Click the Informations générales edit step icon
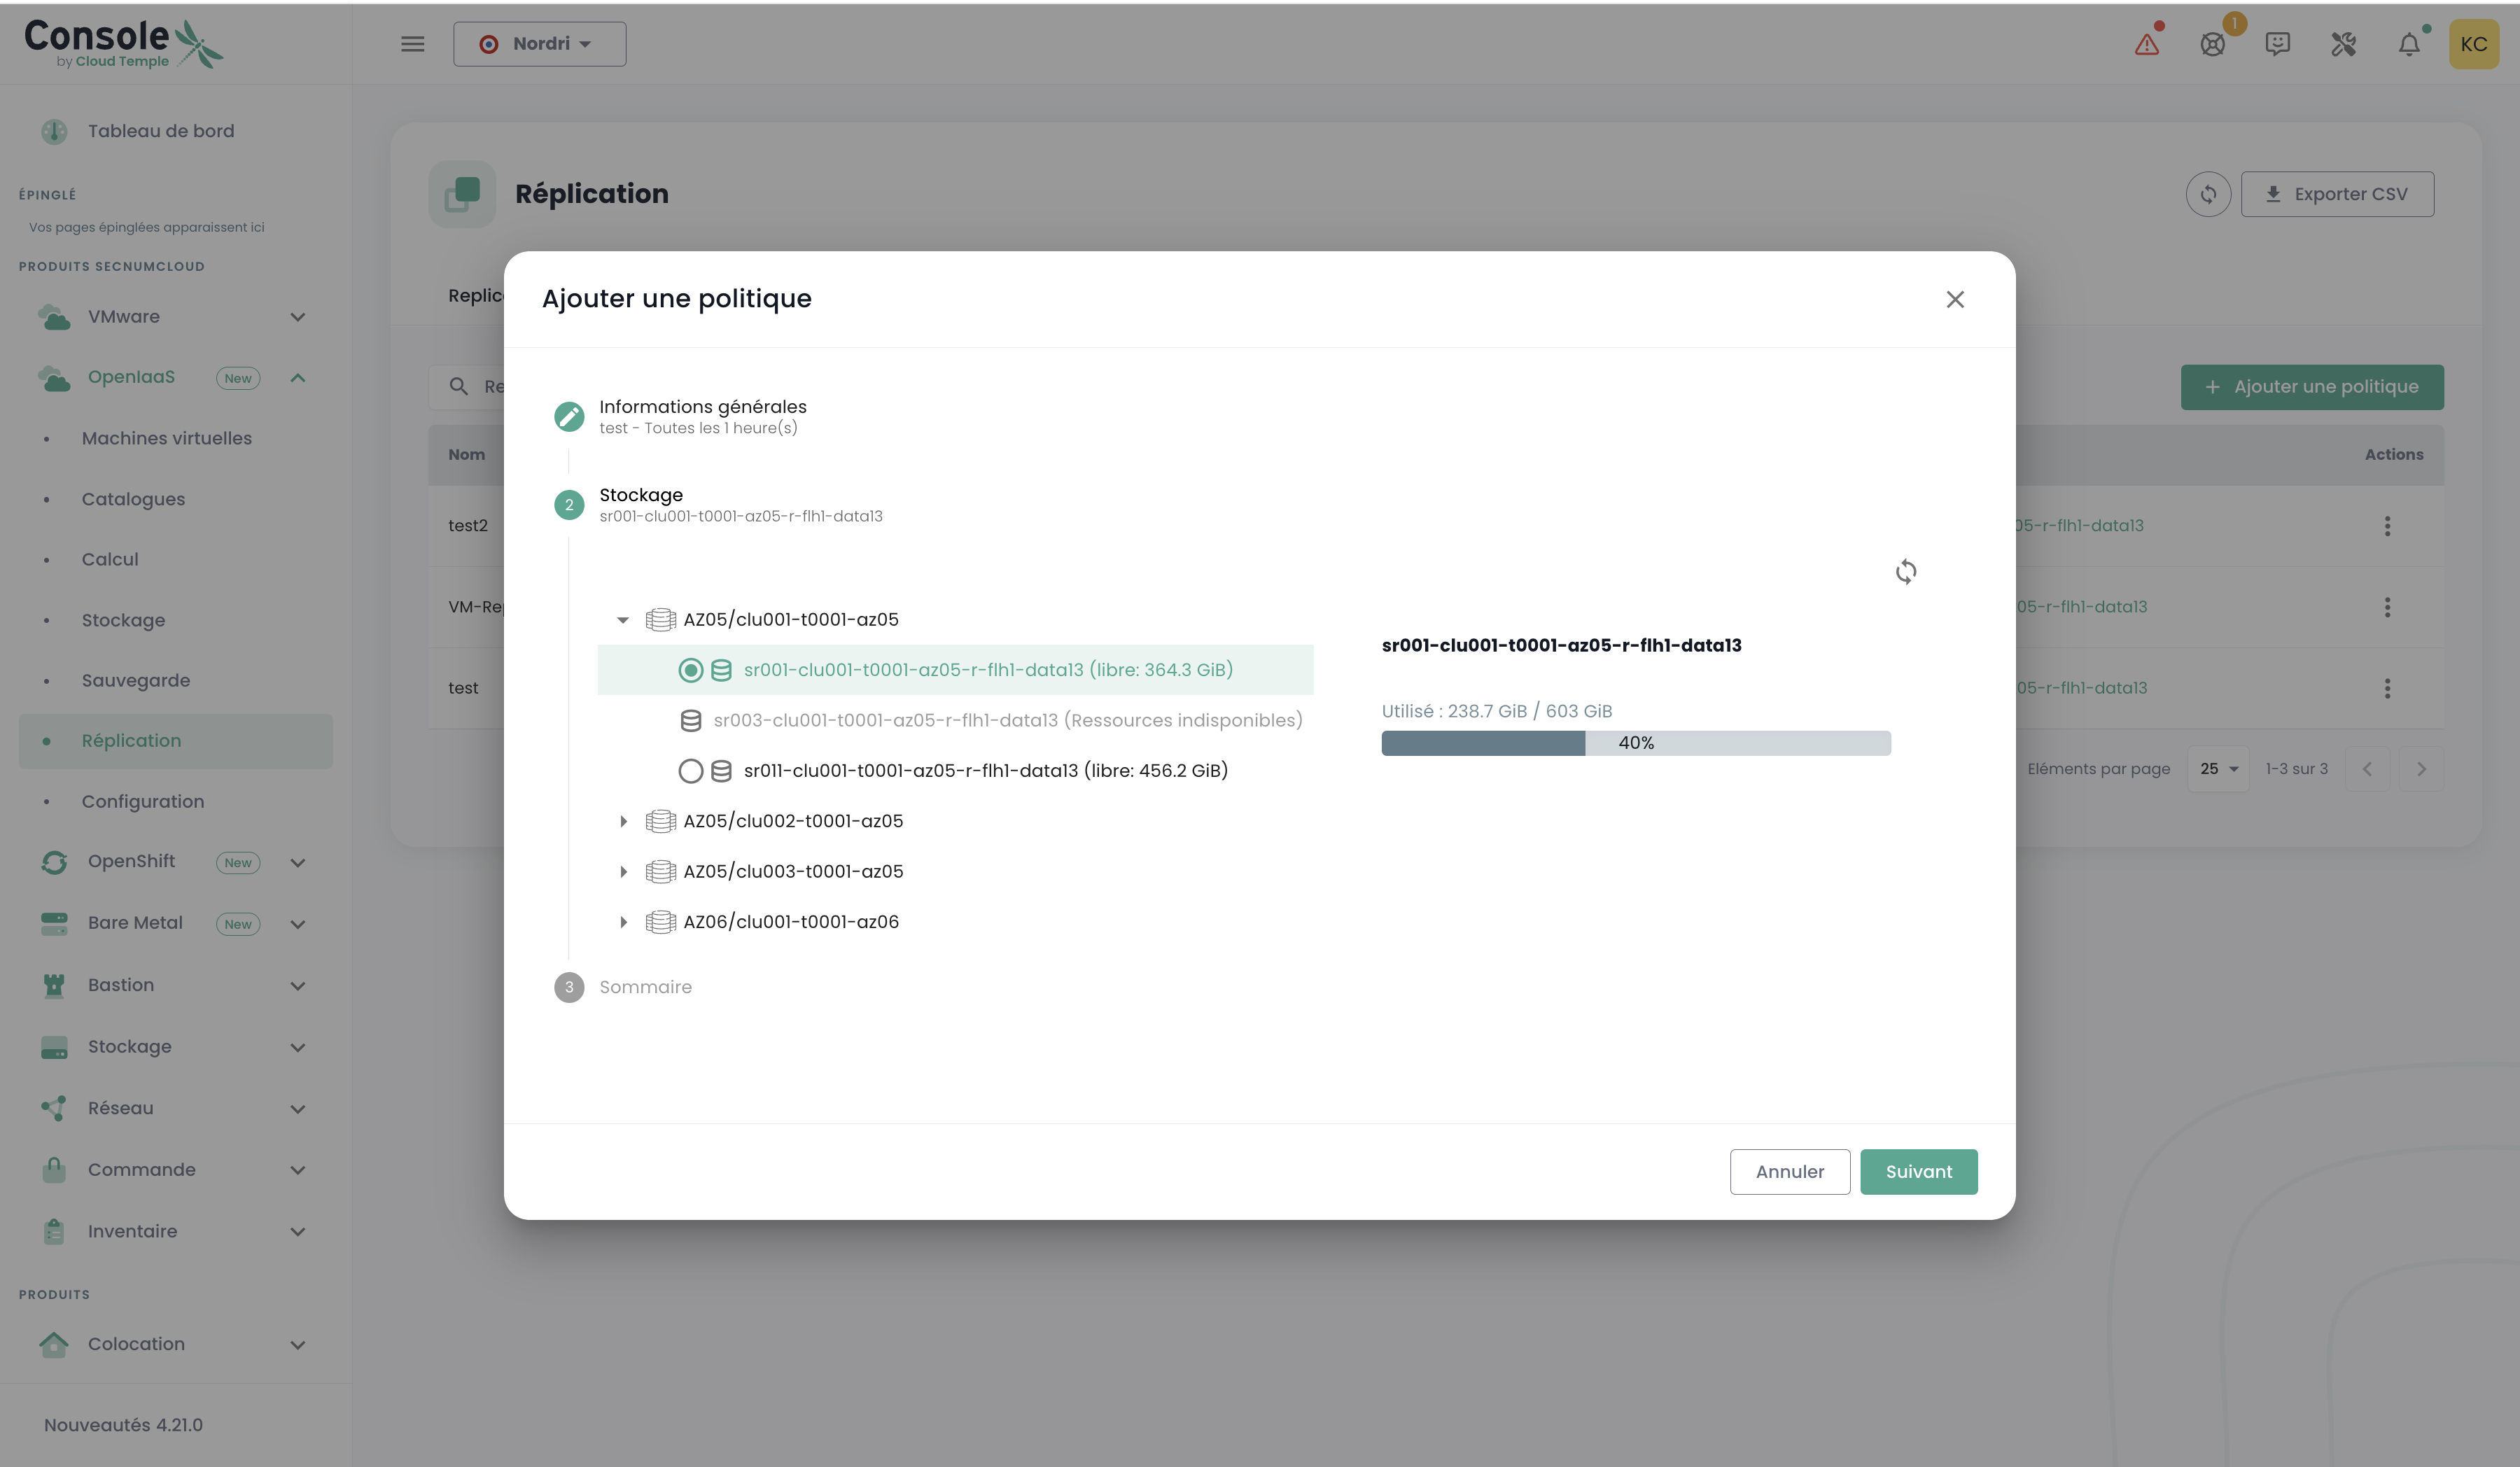Screen dimensions: 2520x1467 (x=569, y=416)
